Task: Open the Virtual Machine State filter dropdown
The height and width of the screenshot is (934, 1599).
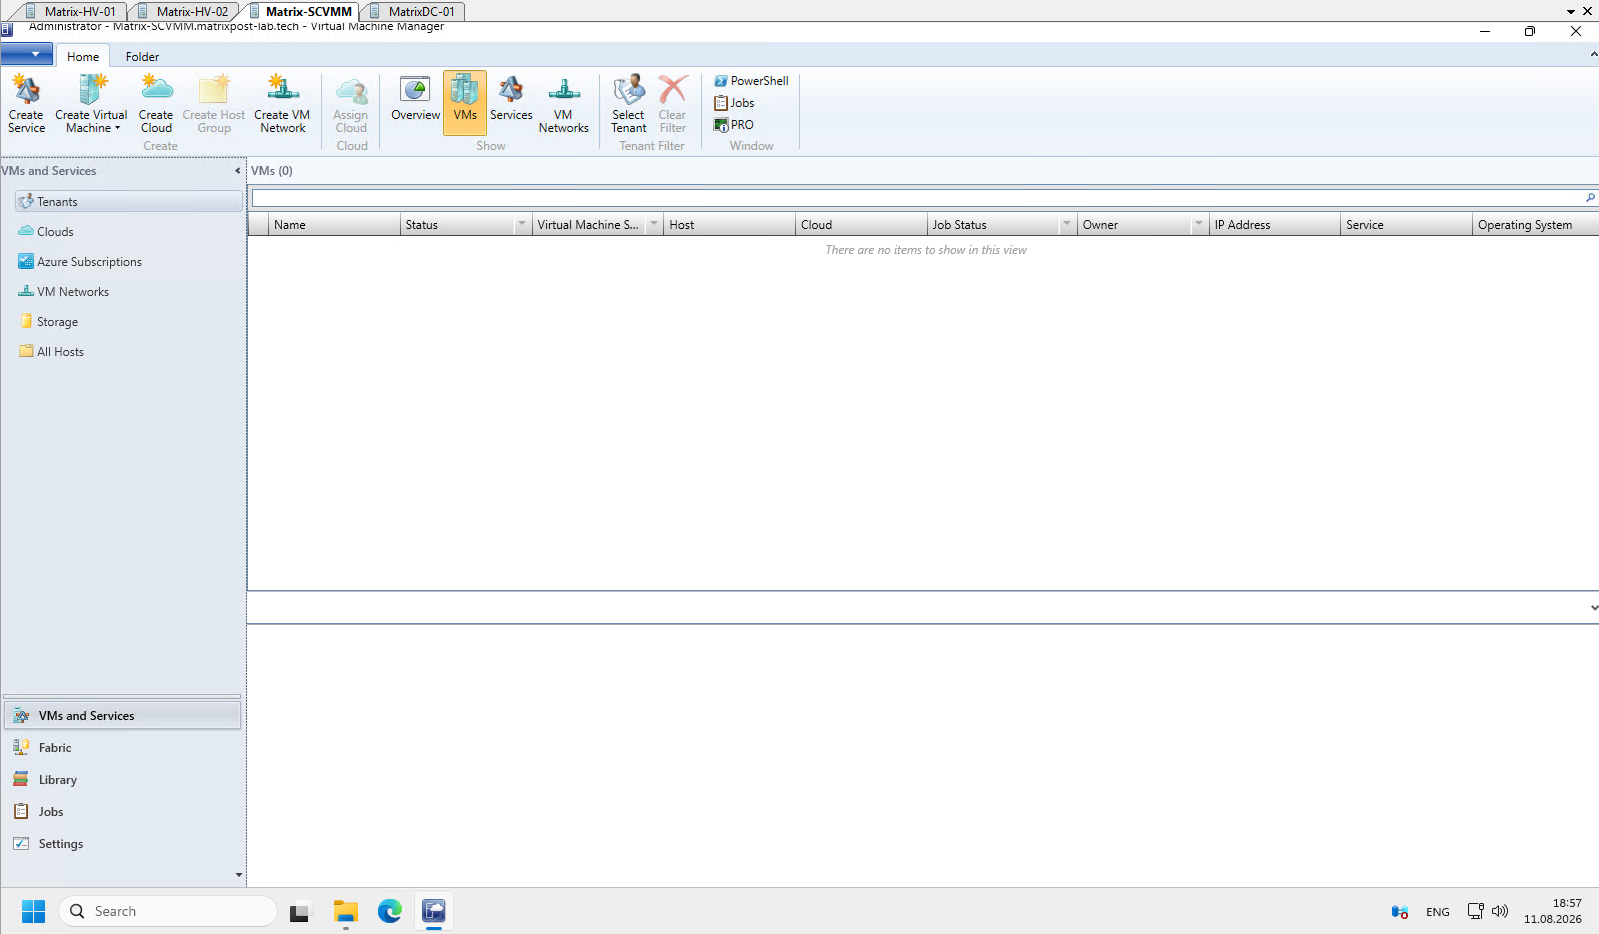Action: 654,225
